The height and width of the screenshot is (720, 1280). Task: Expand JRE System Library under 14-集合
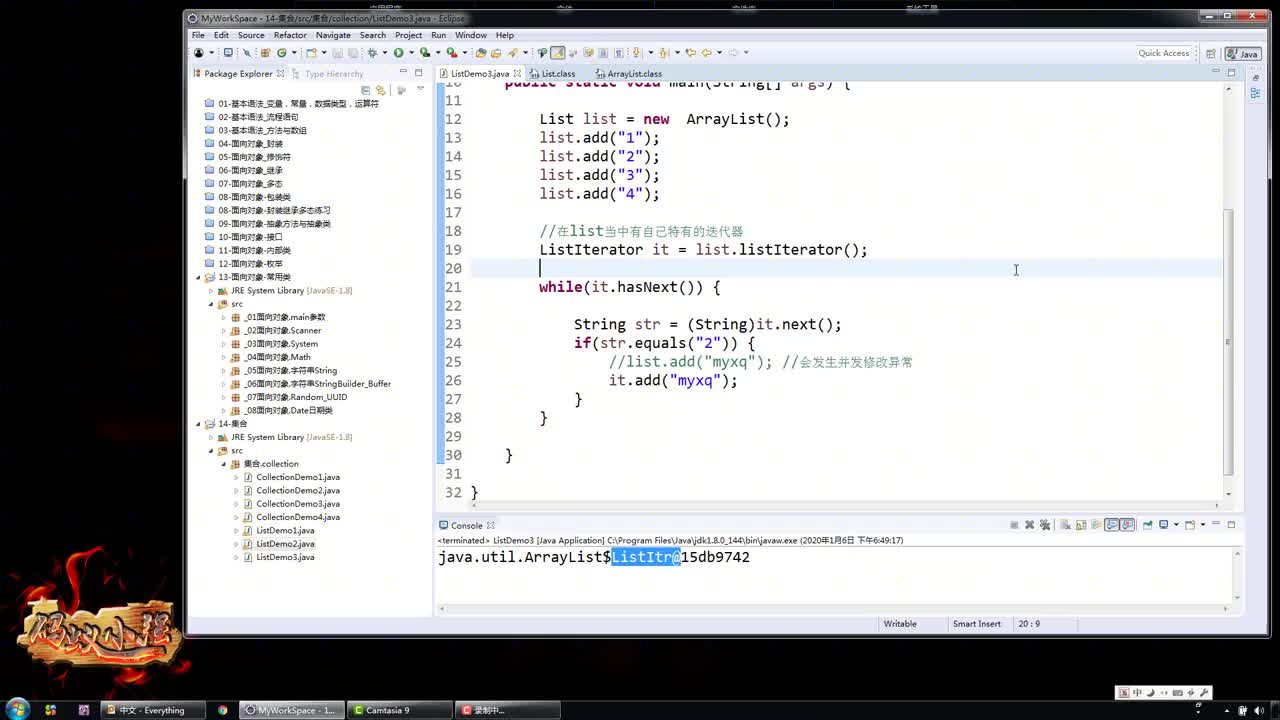point(211,437)
